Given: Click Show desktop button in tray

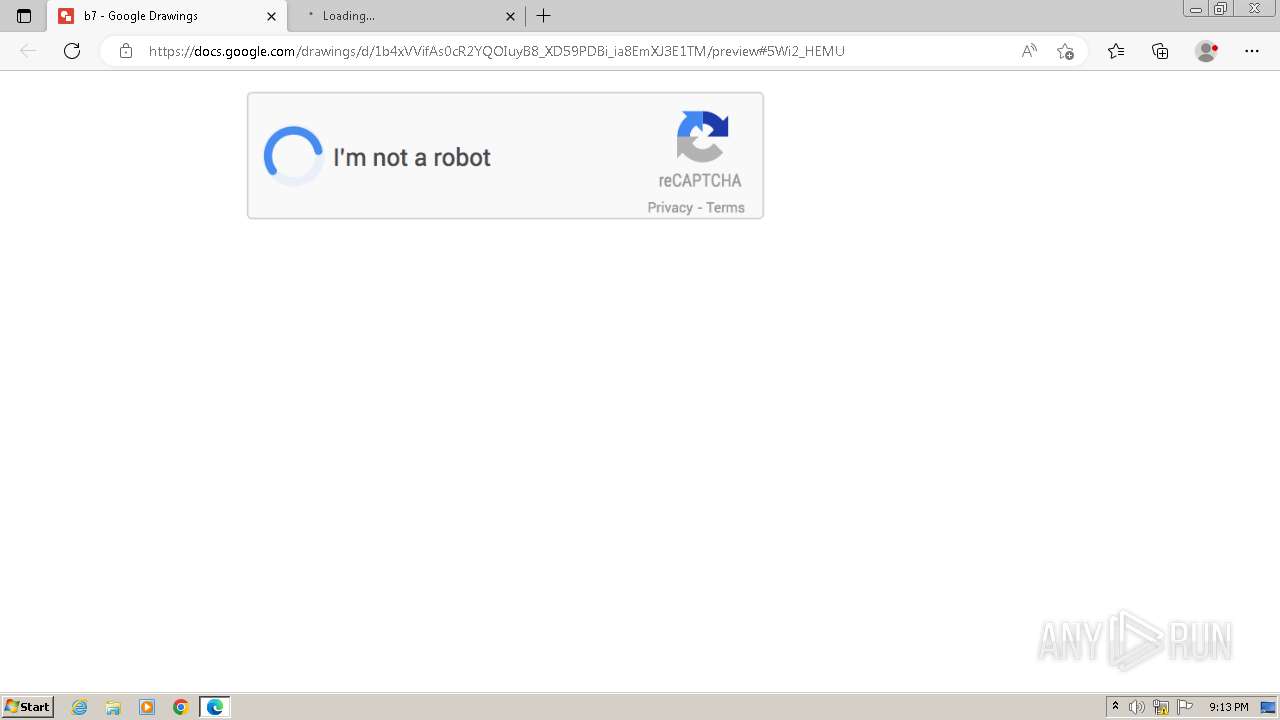Looking at the screenshot, I should click(x=1269, y=707).
